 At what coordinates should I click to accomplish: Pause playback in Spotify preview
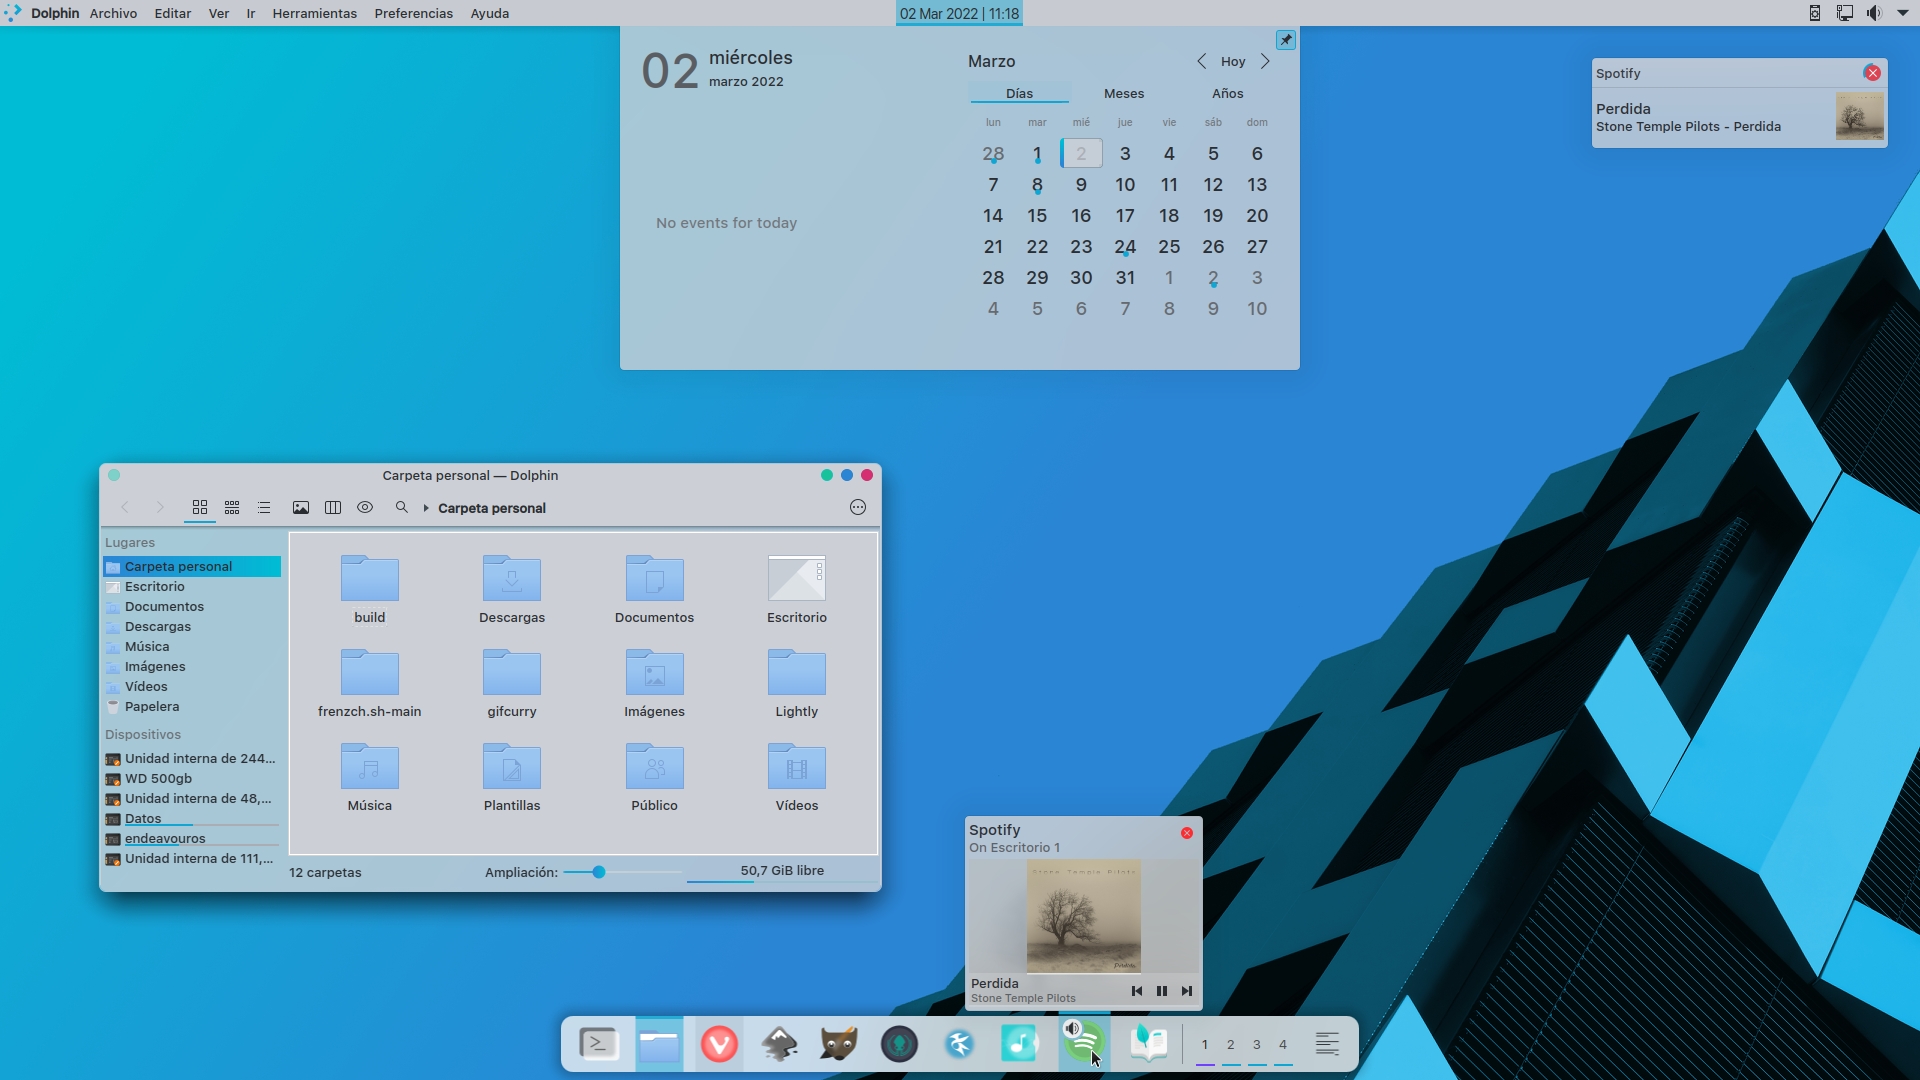click(x=1162, y=991)
